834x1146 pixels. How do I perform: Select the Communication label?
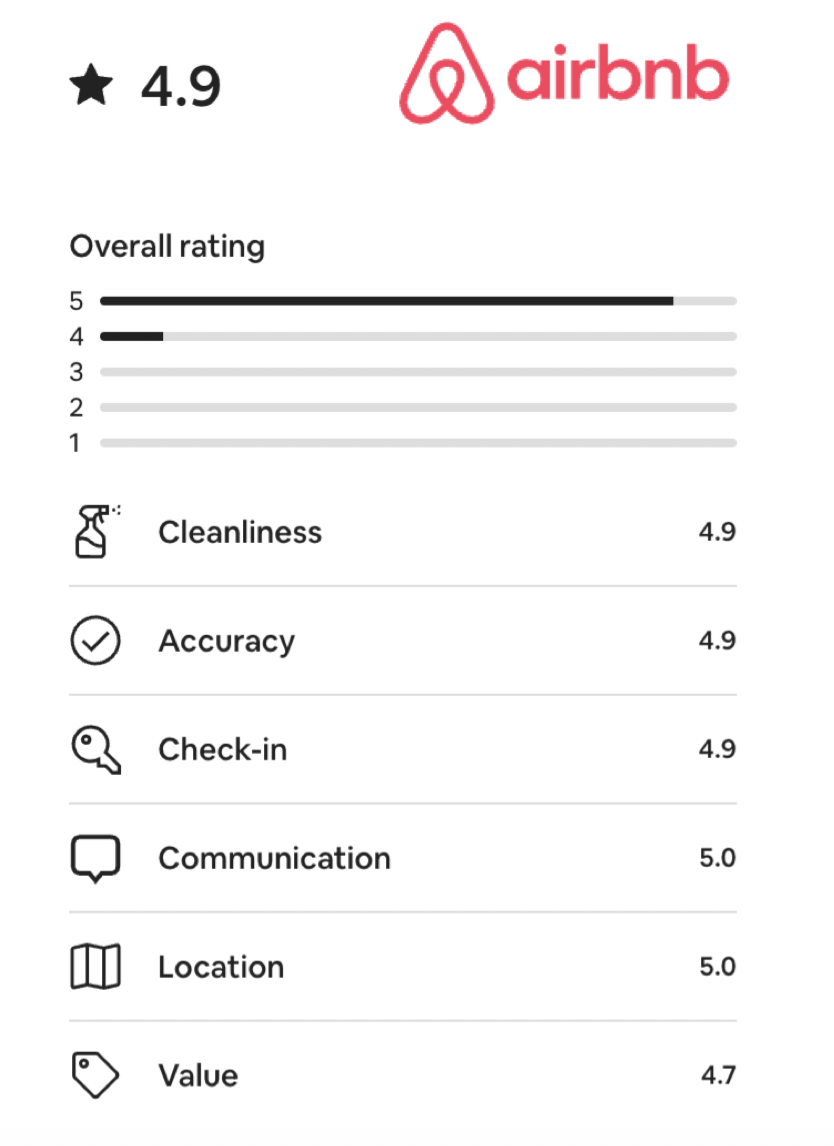274,858
